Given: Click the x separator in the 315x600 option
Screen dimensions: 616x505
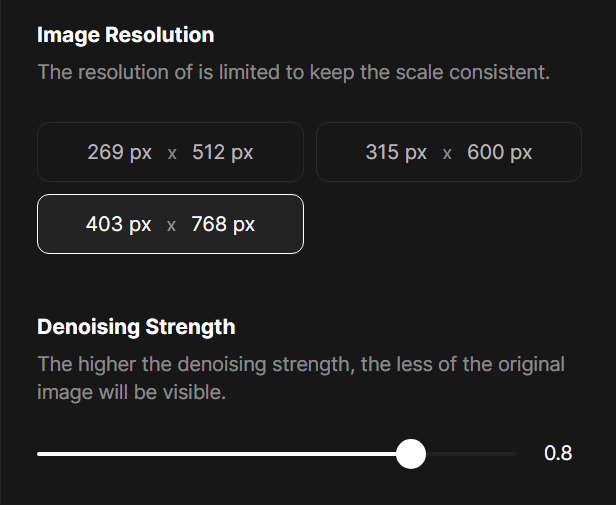Looking at the screenshot, I should click(447, 153).
